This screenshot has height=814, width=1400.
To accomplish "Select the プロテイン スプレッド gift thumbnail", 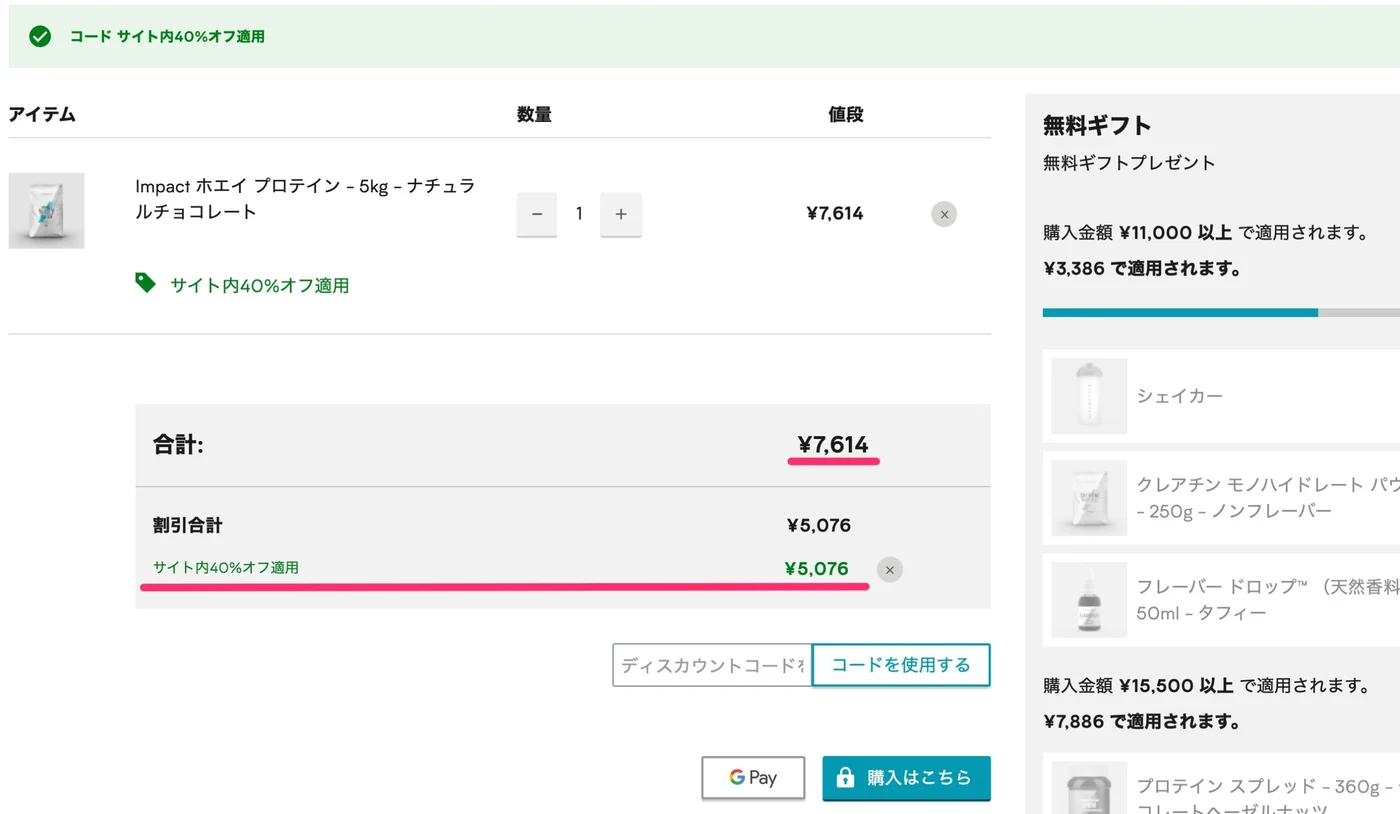I will point(1089,787).
